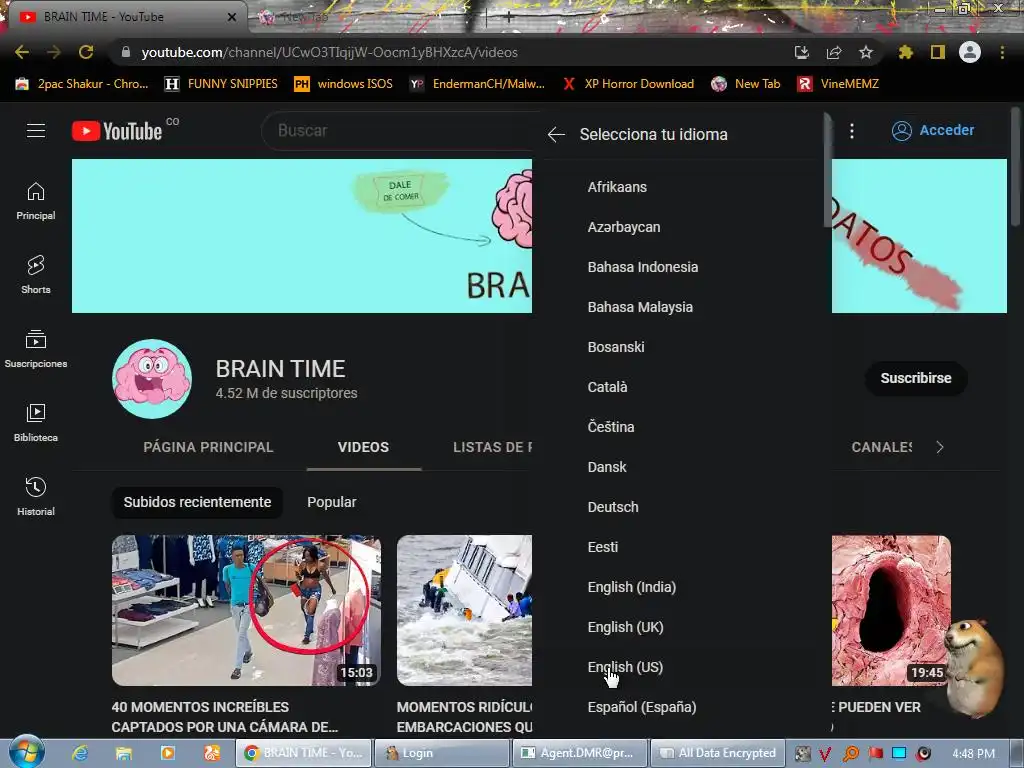This screenshot has height=768, width=1024.
Task: Open Shorts from the sidebar
Action: pos(36,275)
